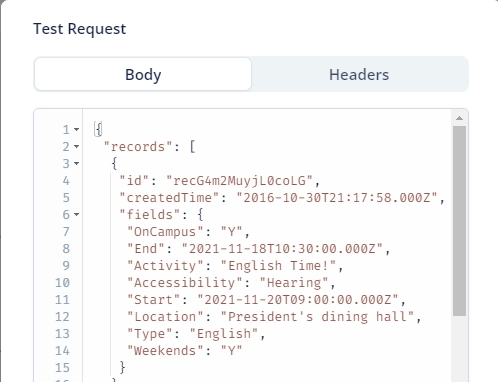Collapse the records array on line 2

76,146
